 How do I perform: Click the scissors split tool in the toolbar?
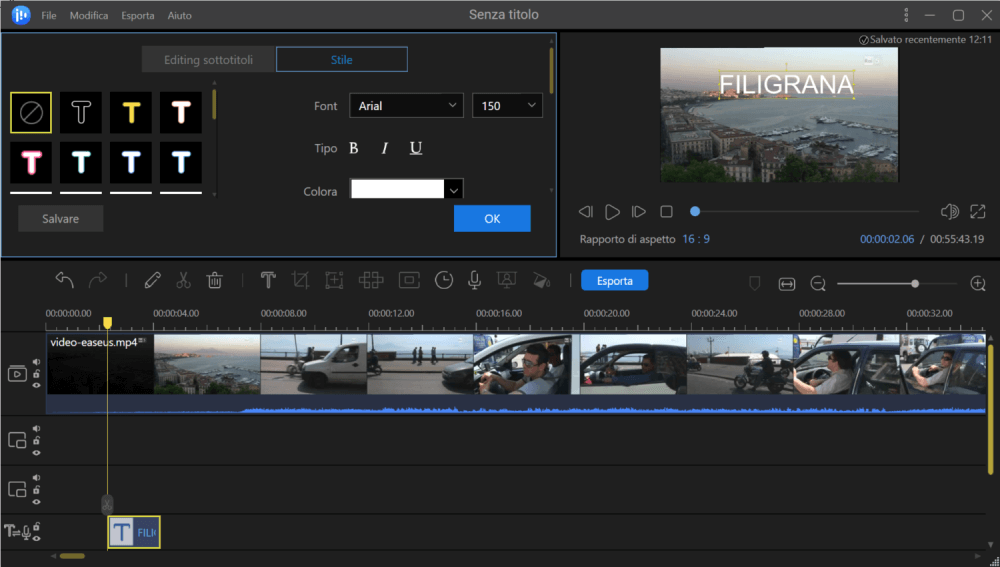[x=183, y=280]
